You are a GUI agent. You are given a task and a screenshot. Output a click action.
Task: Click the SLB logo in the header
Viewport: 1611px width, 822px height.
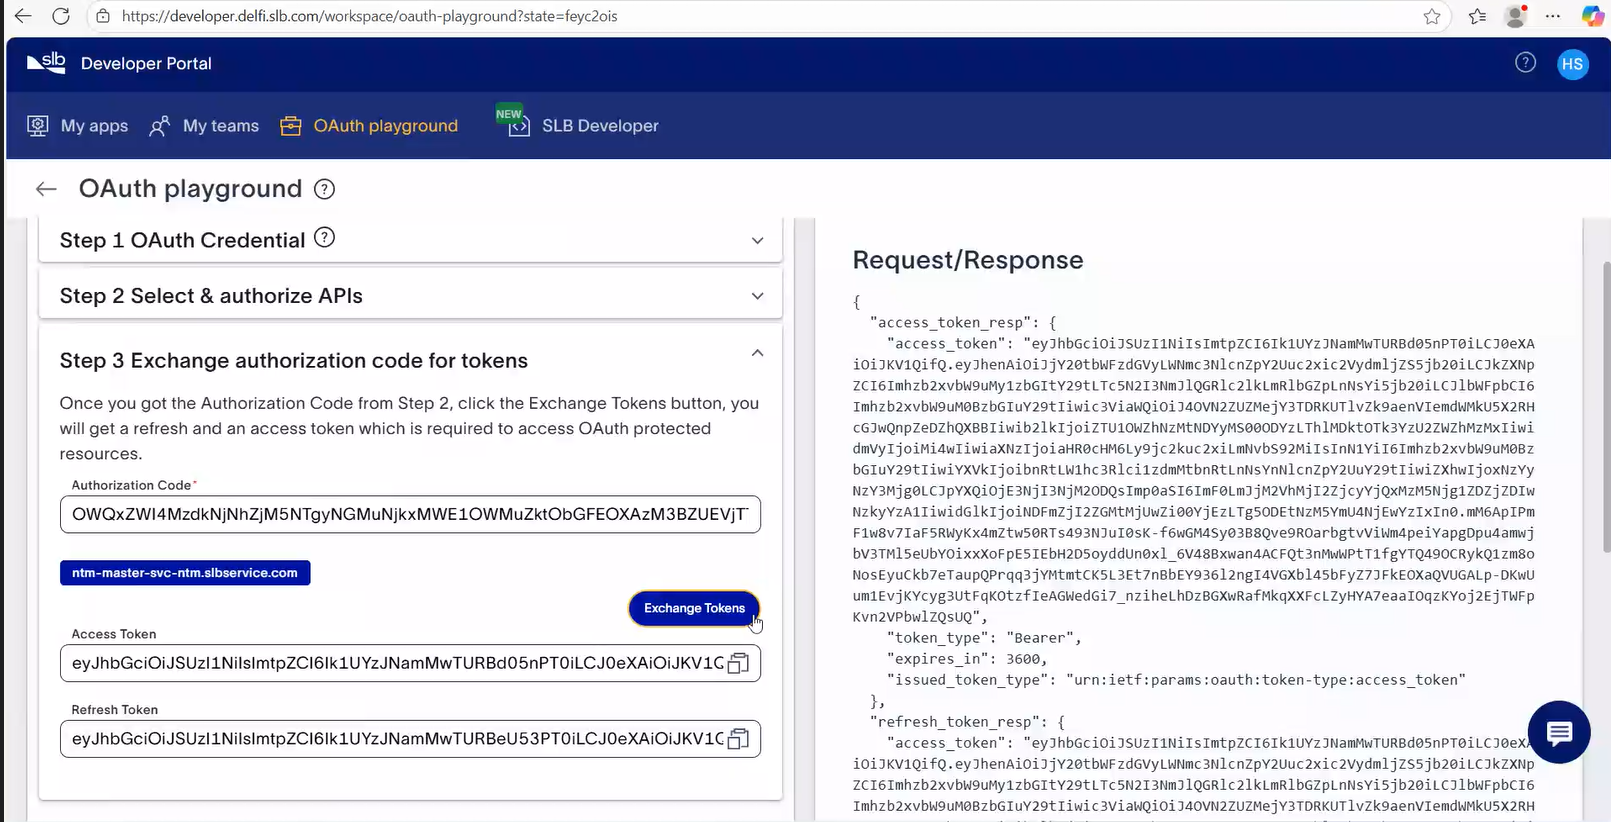pyautogui.click(x=46, y=63)
